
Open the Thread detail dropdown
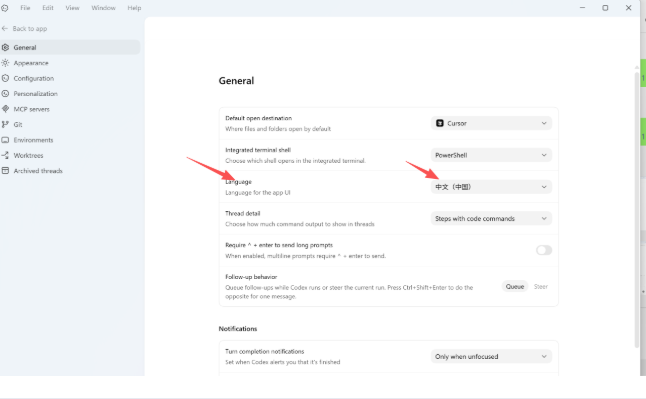click(491, 218)
